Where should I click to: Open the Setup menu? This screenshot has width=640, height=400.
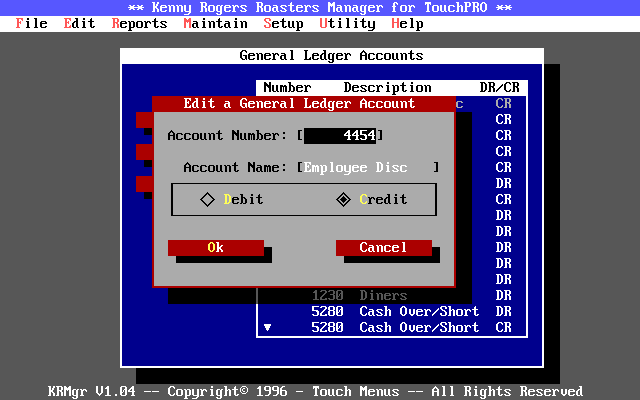coord(283,24)
